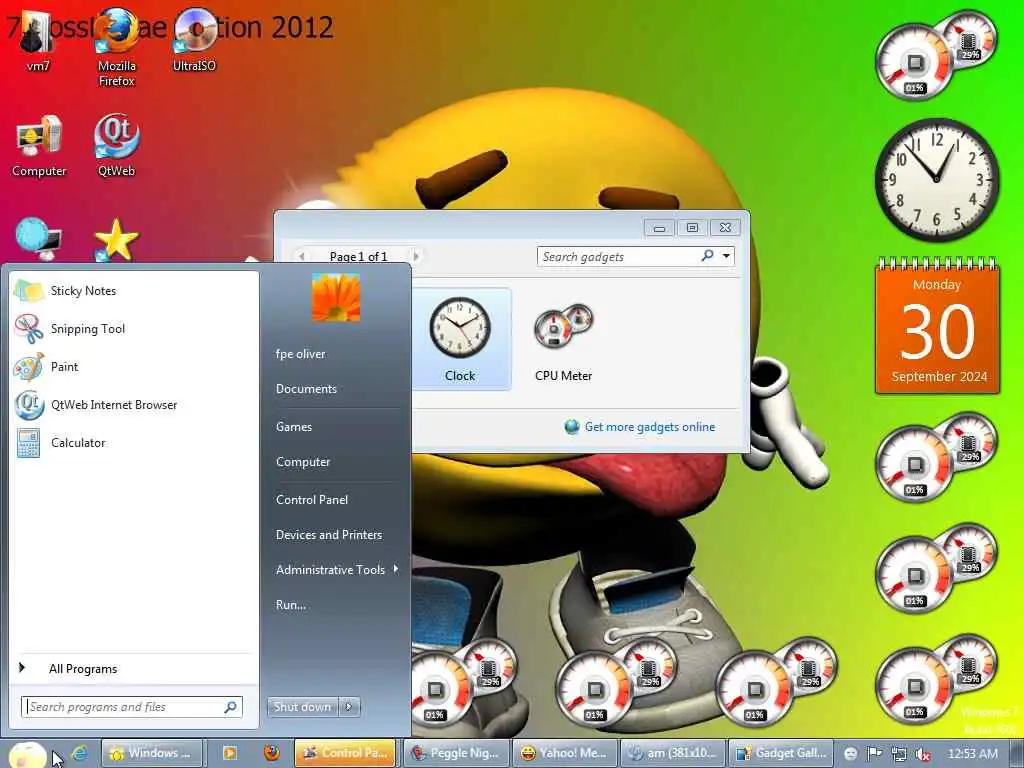1024x768 pixels.
Task: Click the smiley icon in system tray
Action: tap(850, 754)
